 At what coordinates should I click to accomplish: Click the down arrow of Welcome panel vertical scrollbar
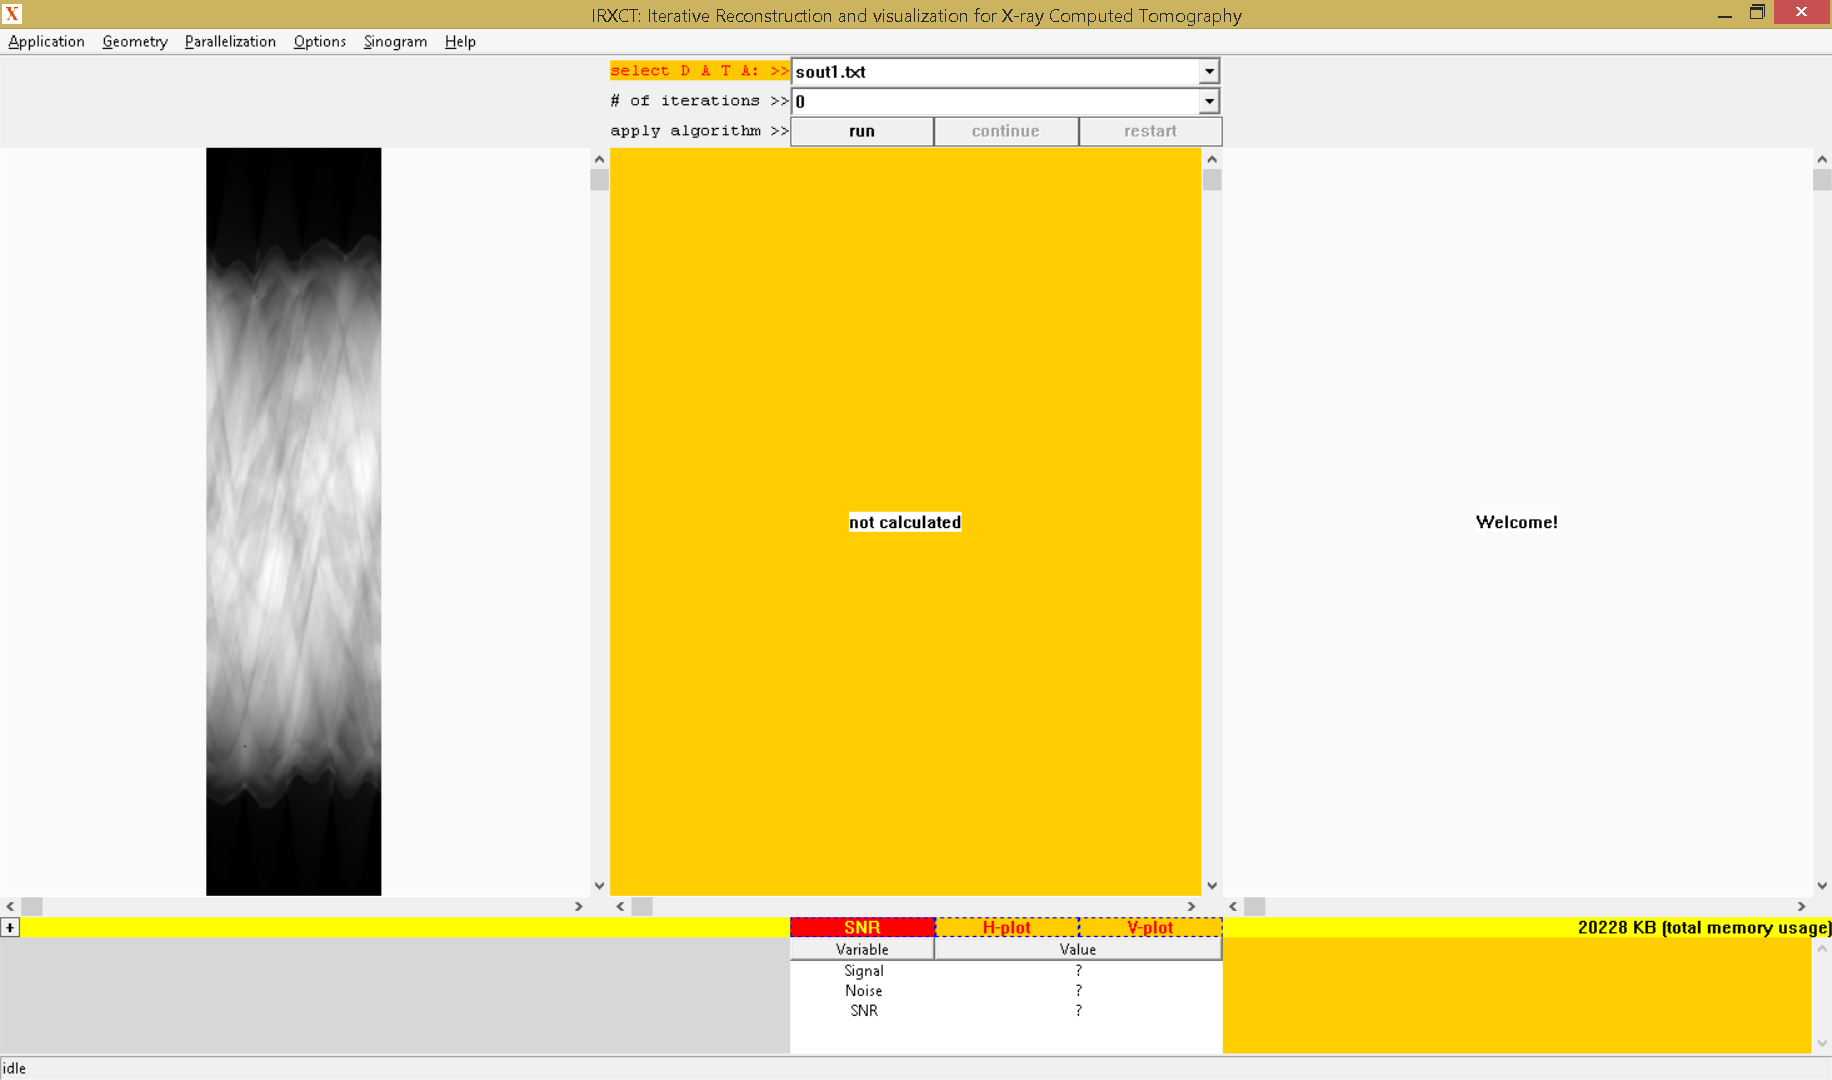coord(1822,885)
